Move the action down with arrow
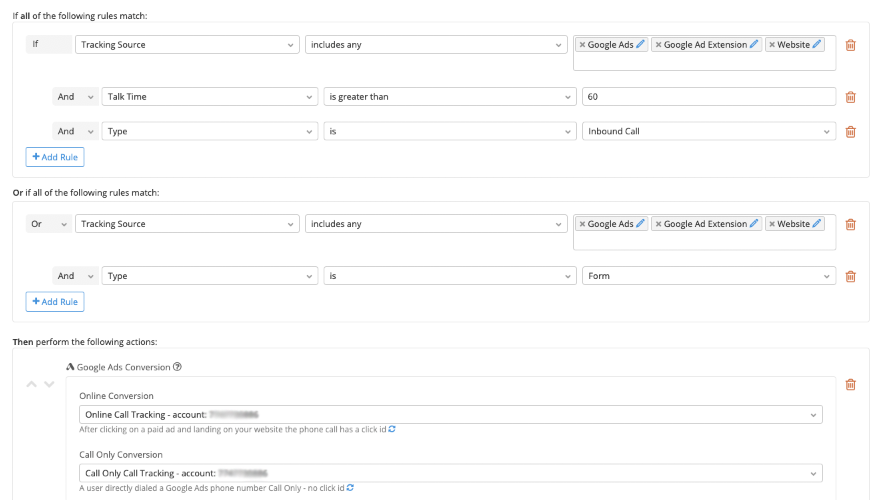 [x=49, y=384]
